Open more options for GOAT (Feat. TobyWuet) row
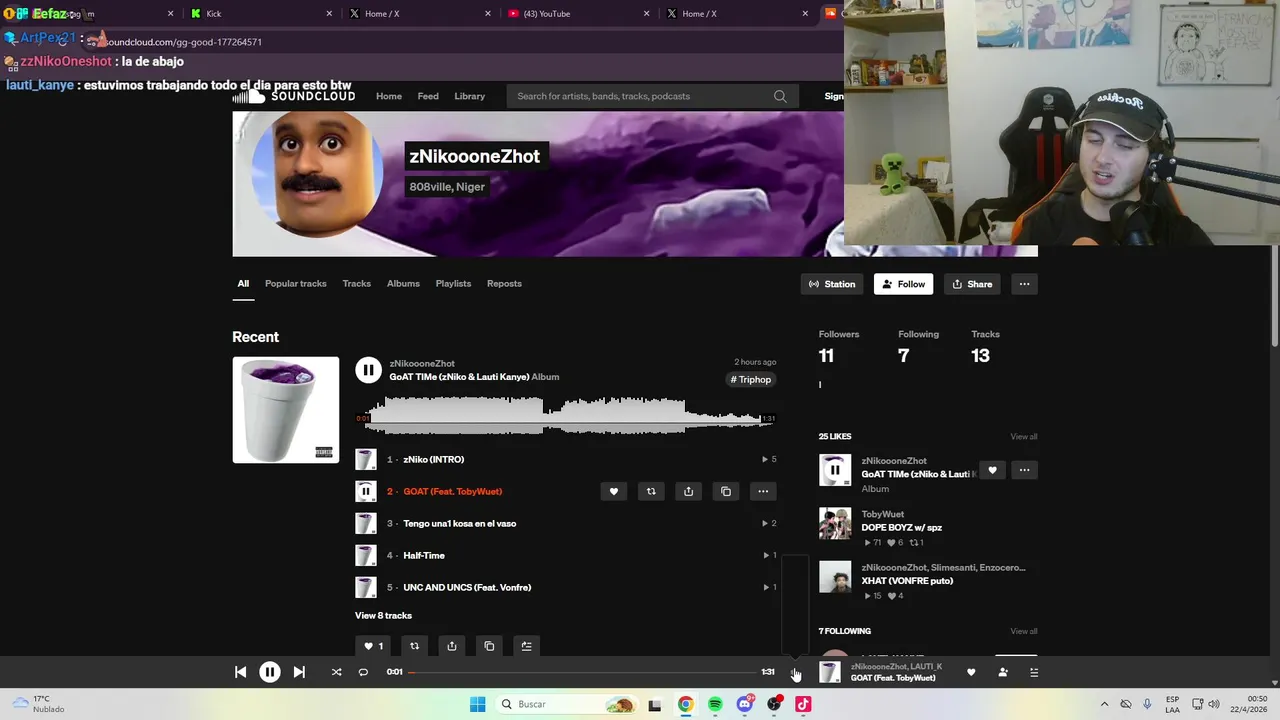1280x720 pixels. coord(763,491)
